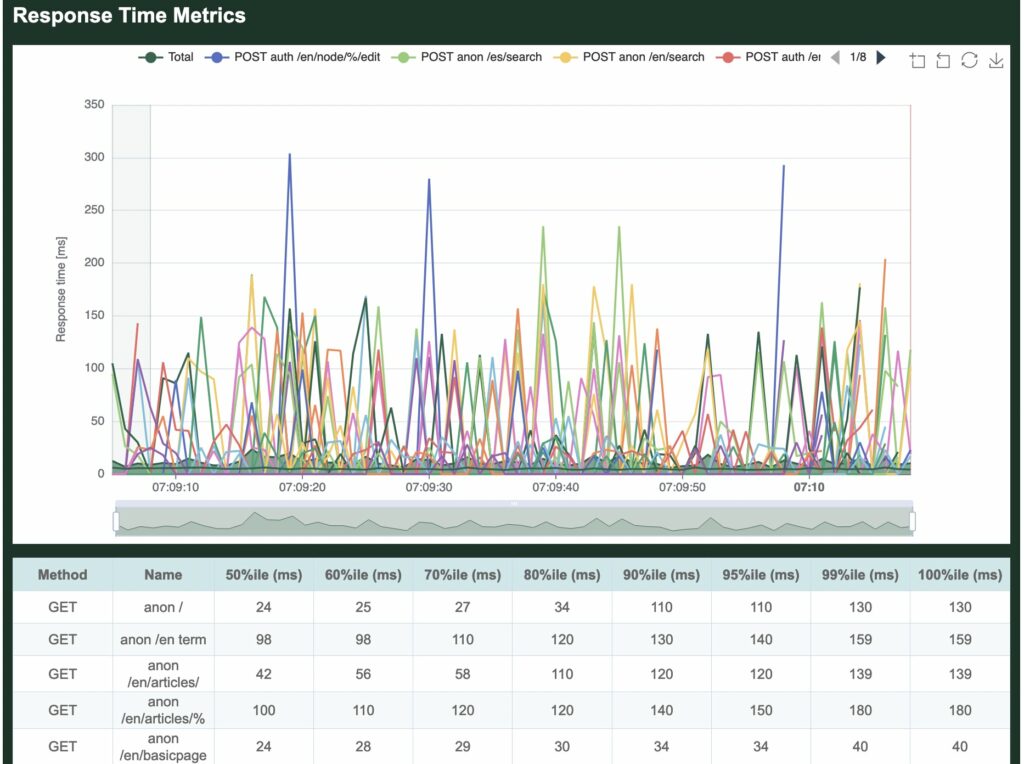Toggle the POST anon /es/search legend entry
The image size is (1024, 764).
pos(466,57)
